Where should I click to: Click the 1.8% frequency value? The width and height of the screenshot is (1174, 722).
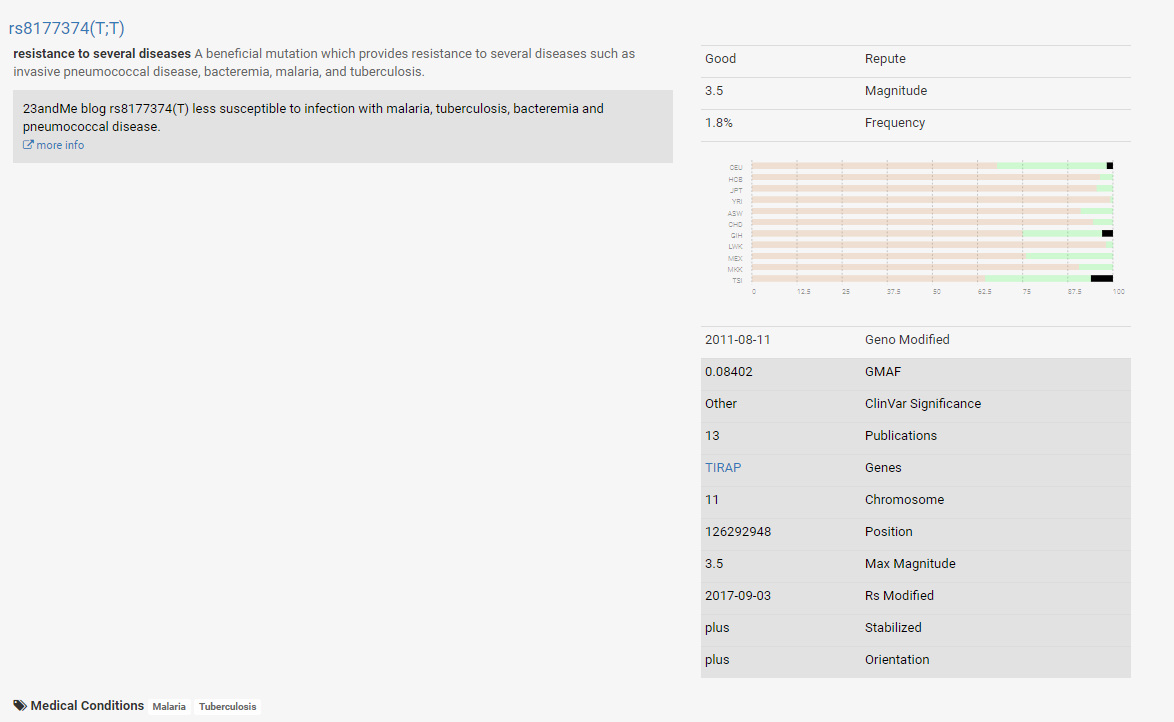(719, 123)
